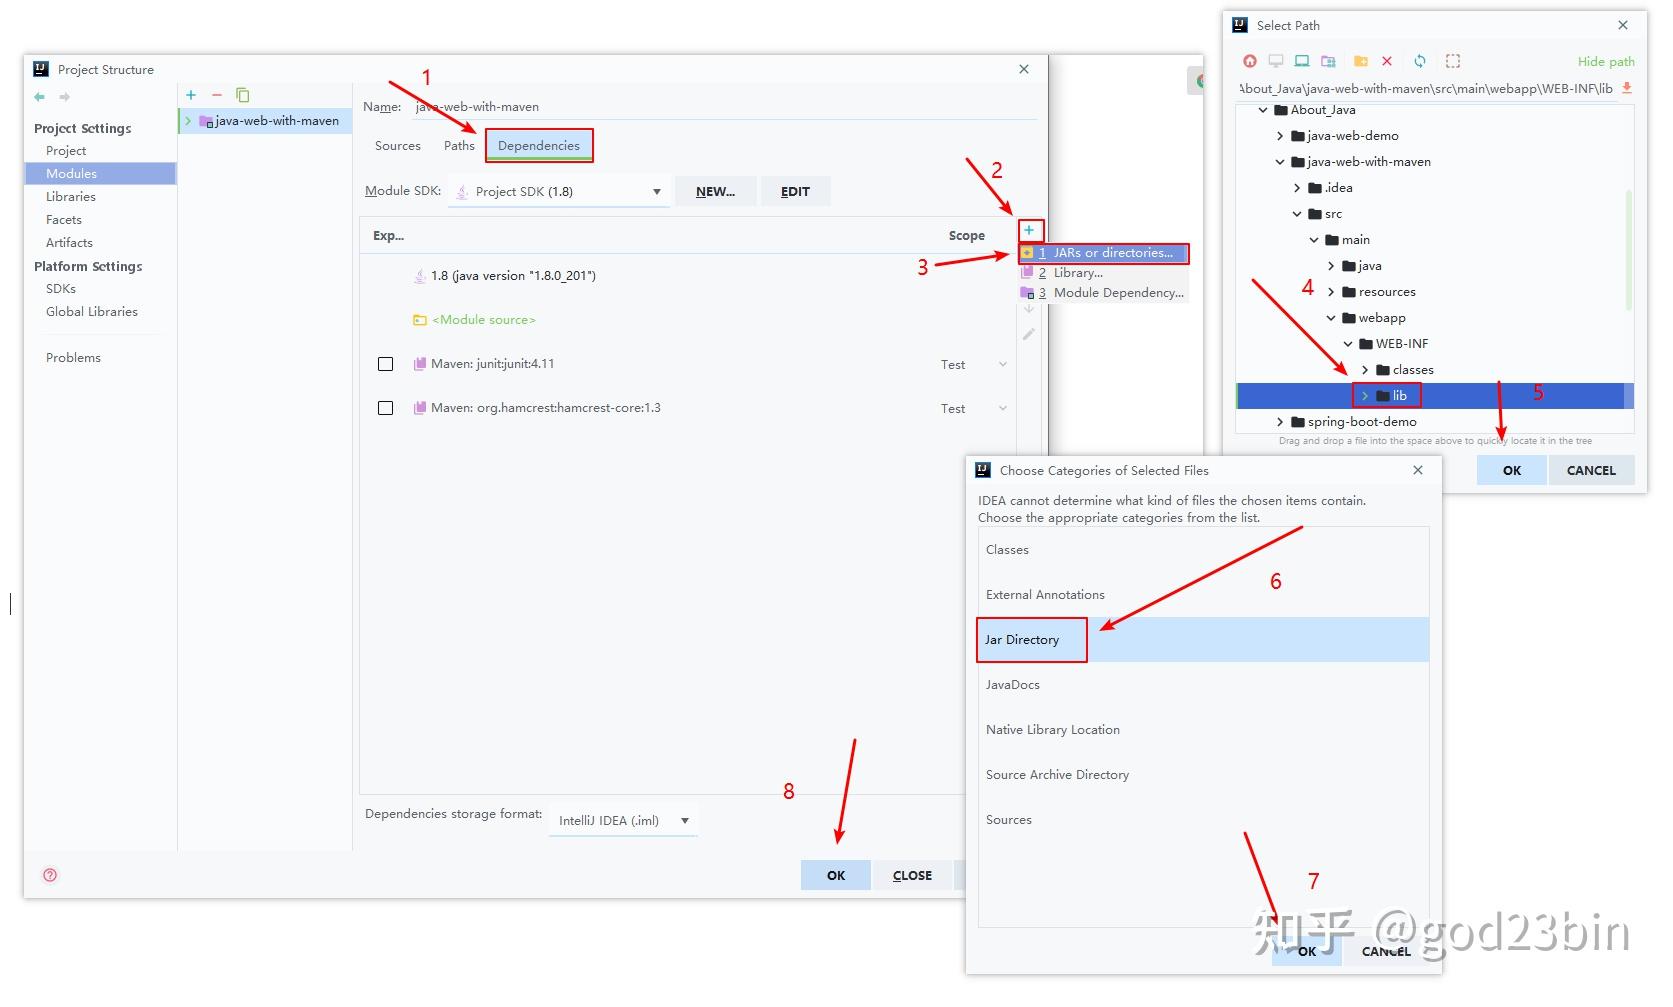Confirm Project Structure with OK button

click(x=836, y=875)
